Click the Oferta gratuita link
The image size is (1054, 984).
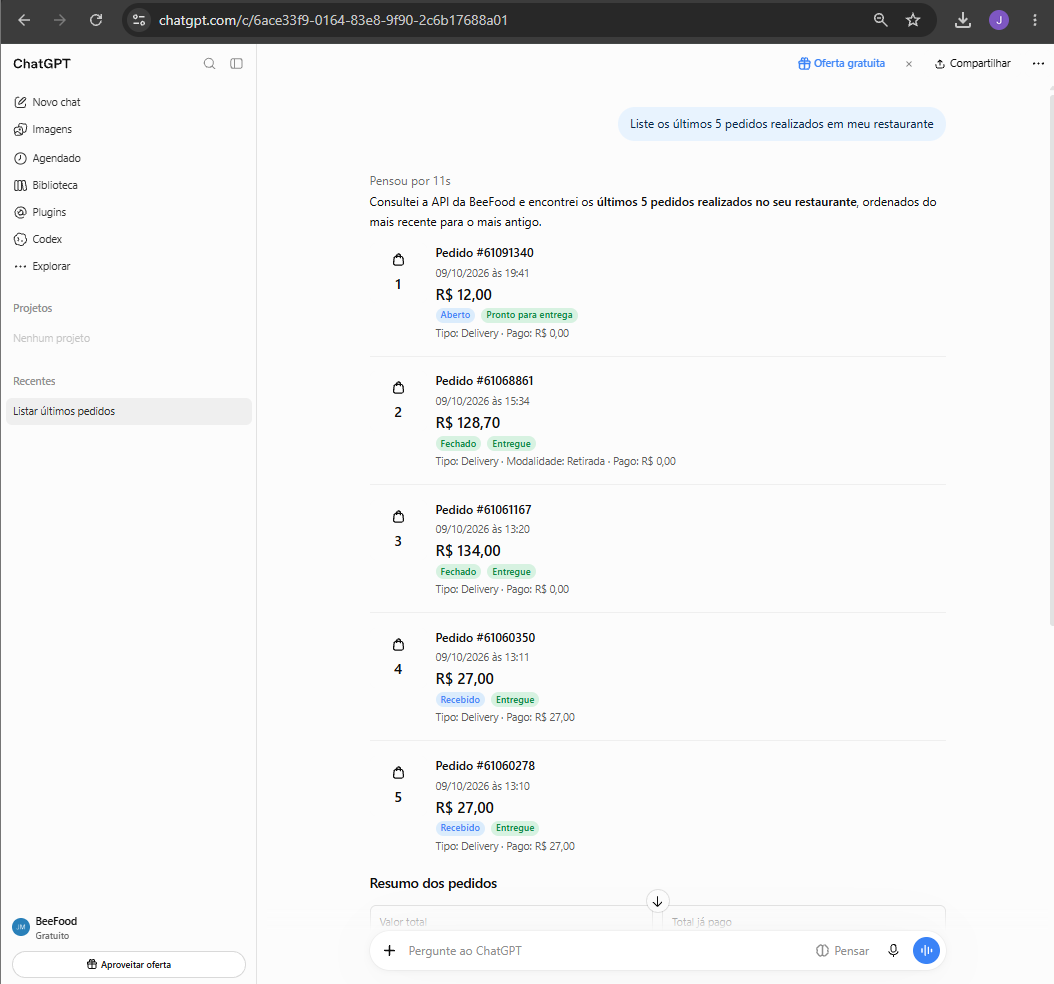(842, 63)
